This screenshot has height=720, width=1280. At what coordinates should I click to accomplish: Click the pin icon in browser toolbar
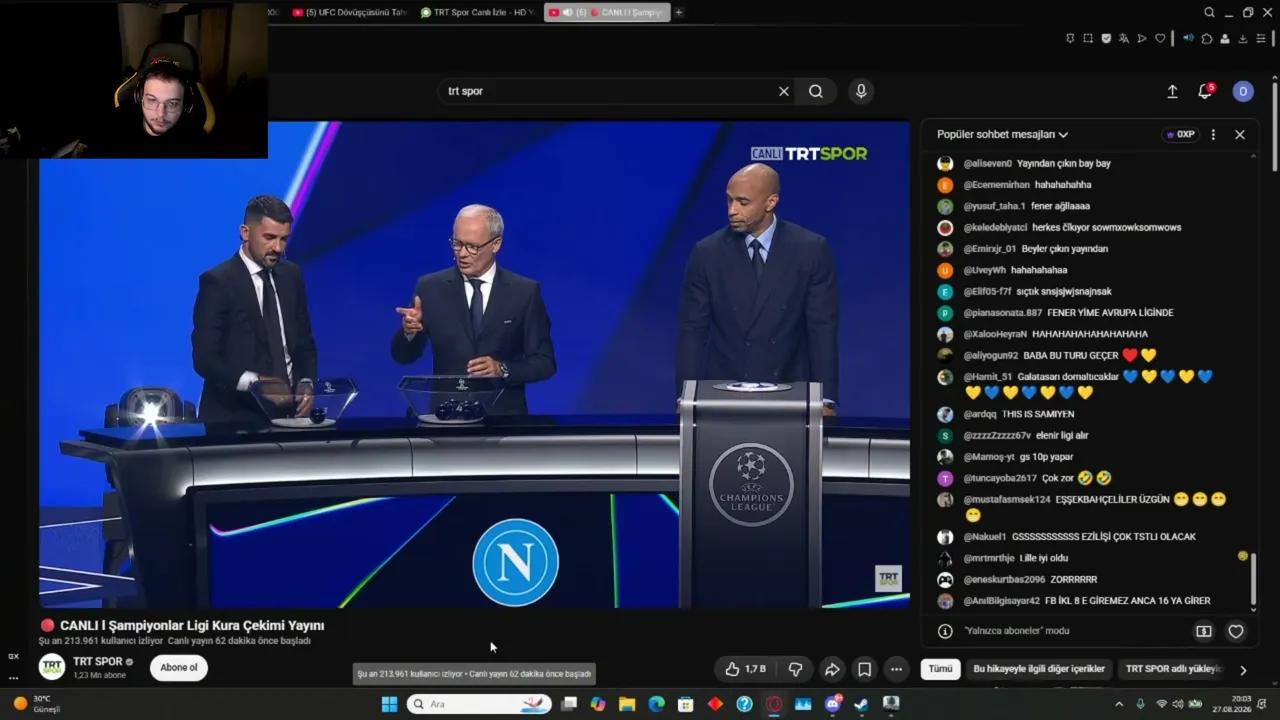tap(1070, 38)
